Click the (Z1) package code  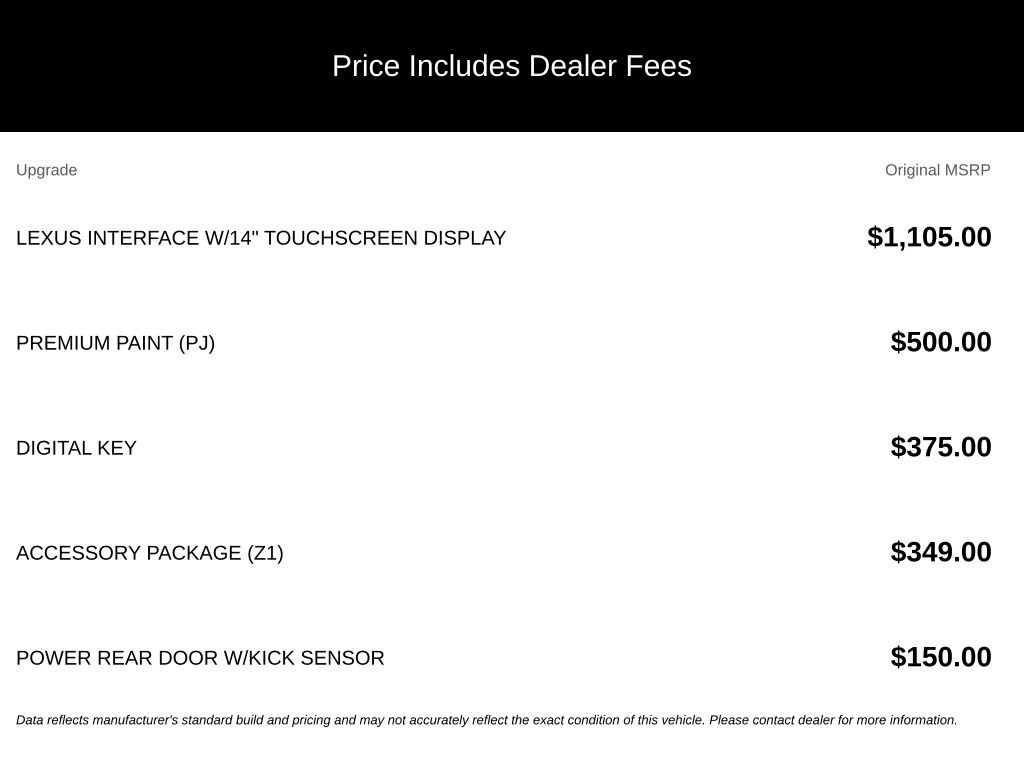click(x=265, y=554)
